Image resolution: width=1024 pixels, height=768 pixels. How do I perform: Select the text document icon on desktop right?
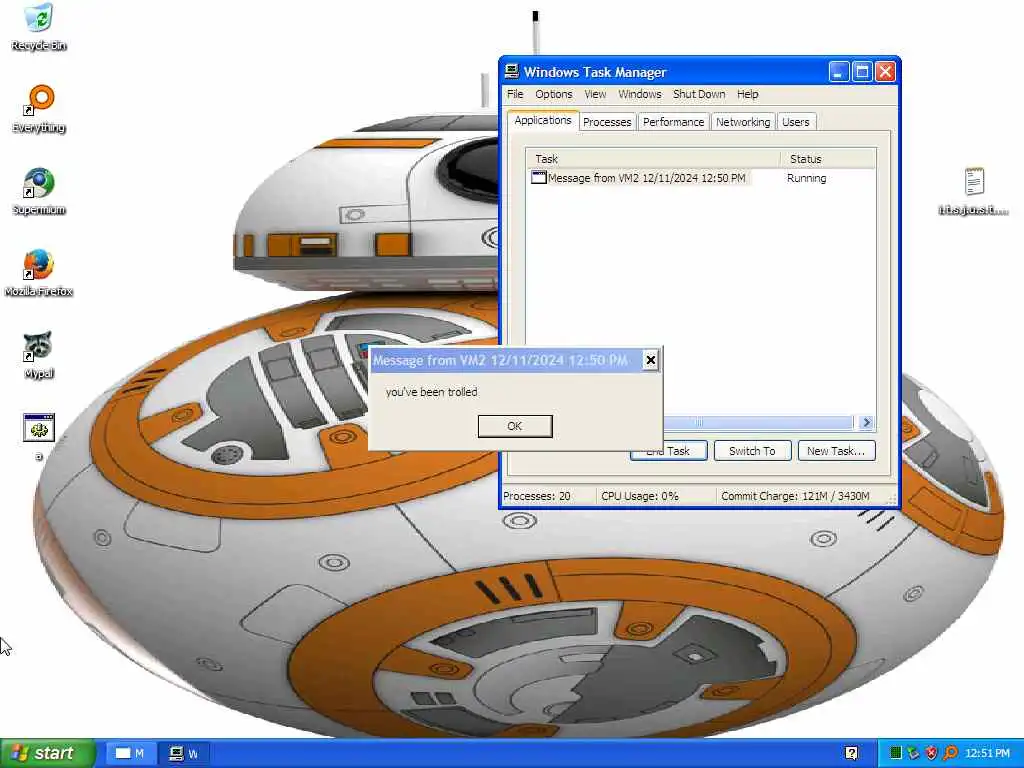[x=974, y=191]
